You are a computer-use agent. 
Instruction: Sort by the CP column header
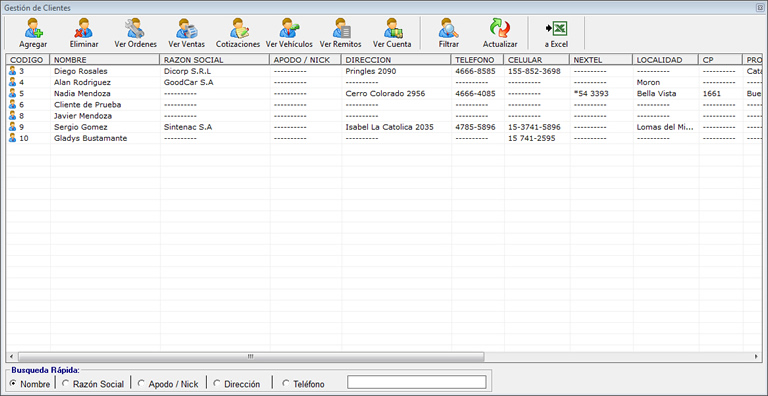point(720,60)
